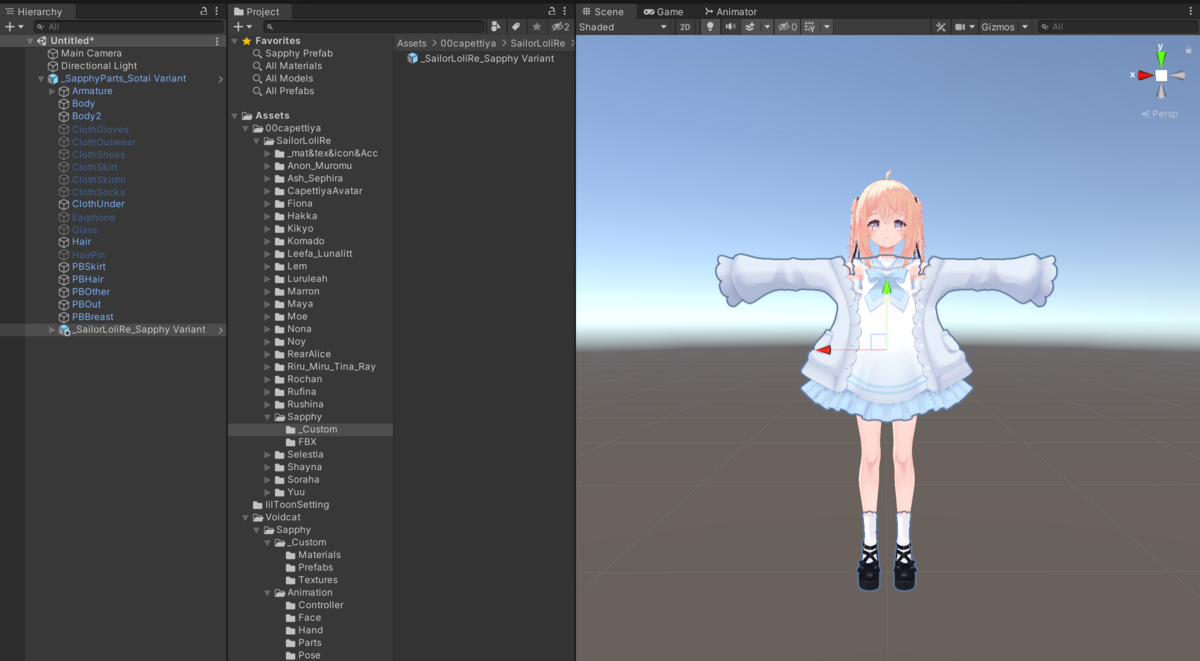Select the Body2 object in Hierarchy
The width and height of the screenshot is (1200, 661).
(86, 116)
